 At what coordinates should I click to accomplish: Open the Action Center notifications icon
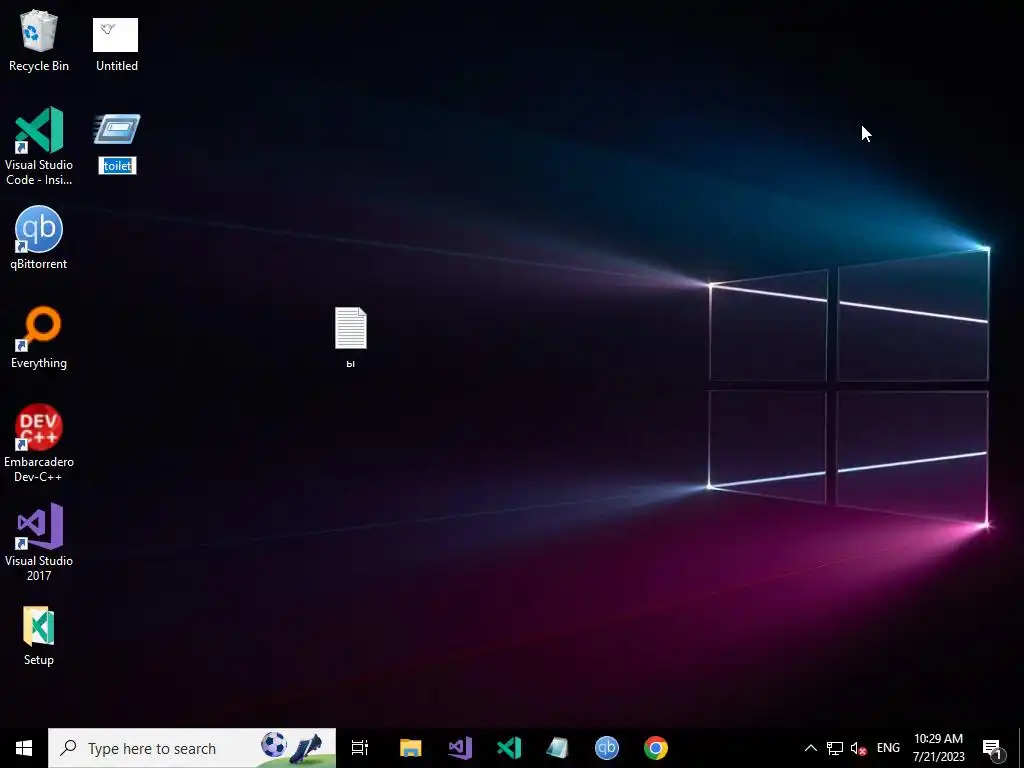coord(993,748)
